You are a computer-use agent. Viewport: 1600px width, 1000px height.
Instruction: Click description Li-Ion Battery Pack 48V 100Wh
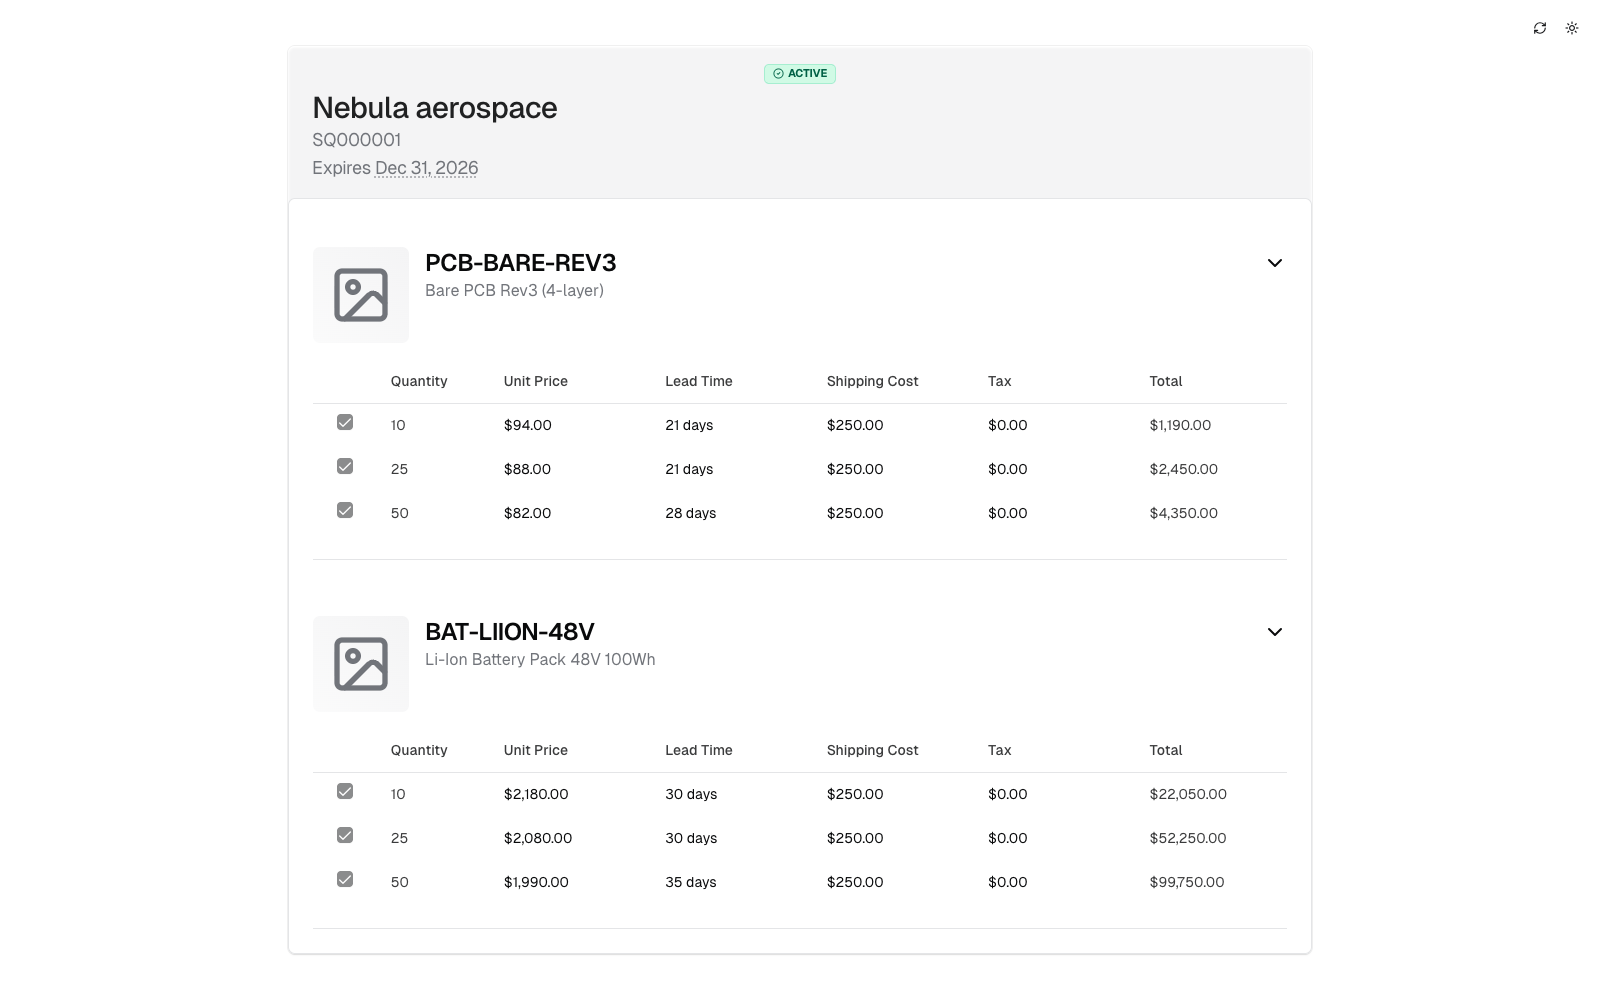coord(540,660)
